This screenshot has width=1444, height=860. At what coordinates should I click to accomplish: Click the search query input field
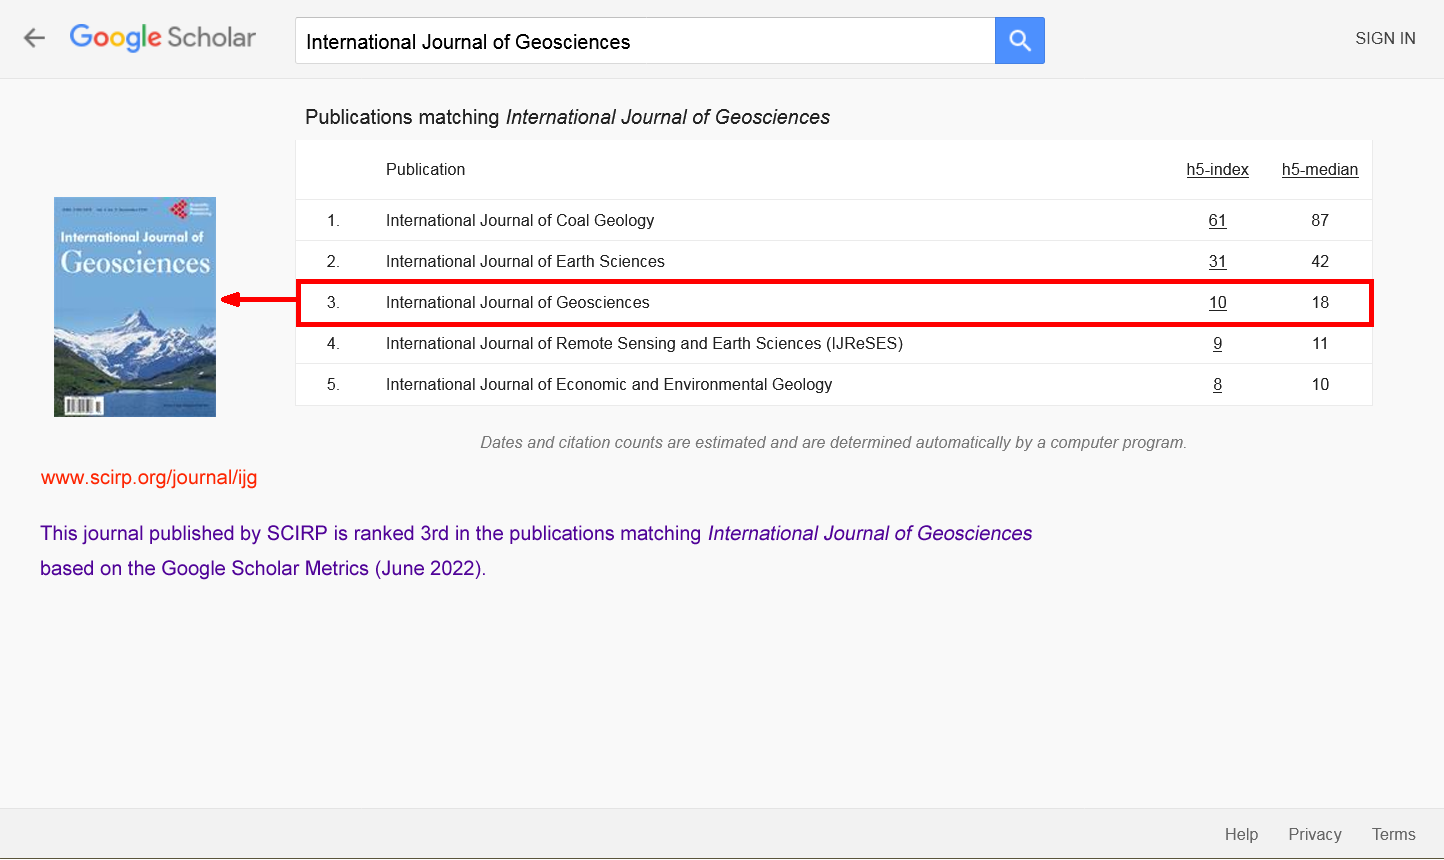pyautogui.click(x=645, y=41)
